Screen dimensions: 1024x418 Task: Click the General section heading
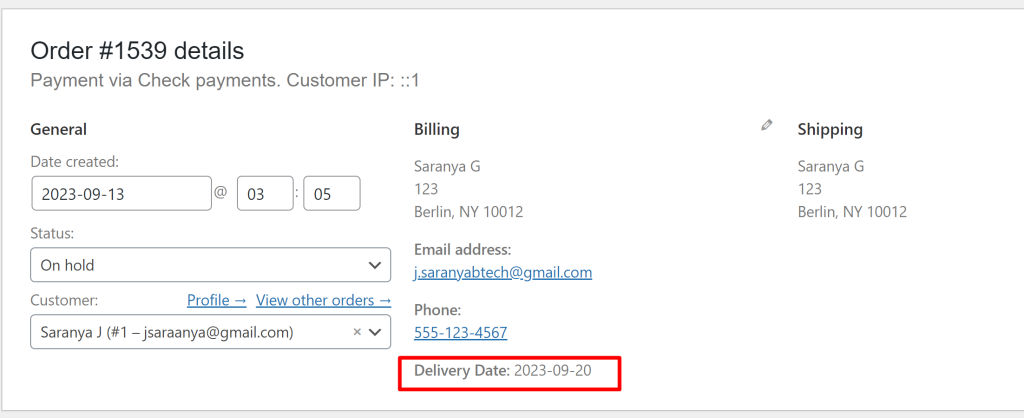[x=59, y=130]
